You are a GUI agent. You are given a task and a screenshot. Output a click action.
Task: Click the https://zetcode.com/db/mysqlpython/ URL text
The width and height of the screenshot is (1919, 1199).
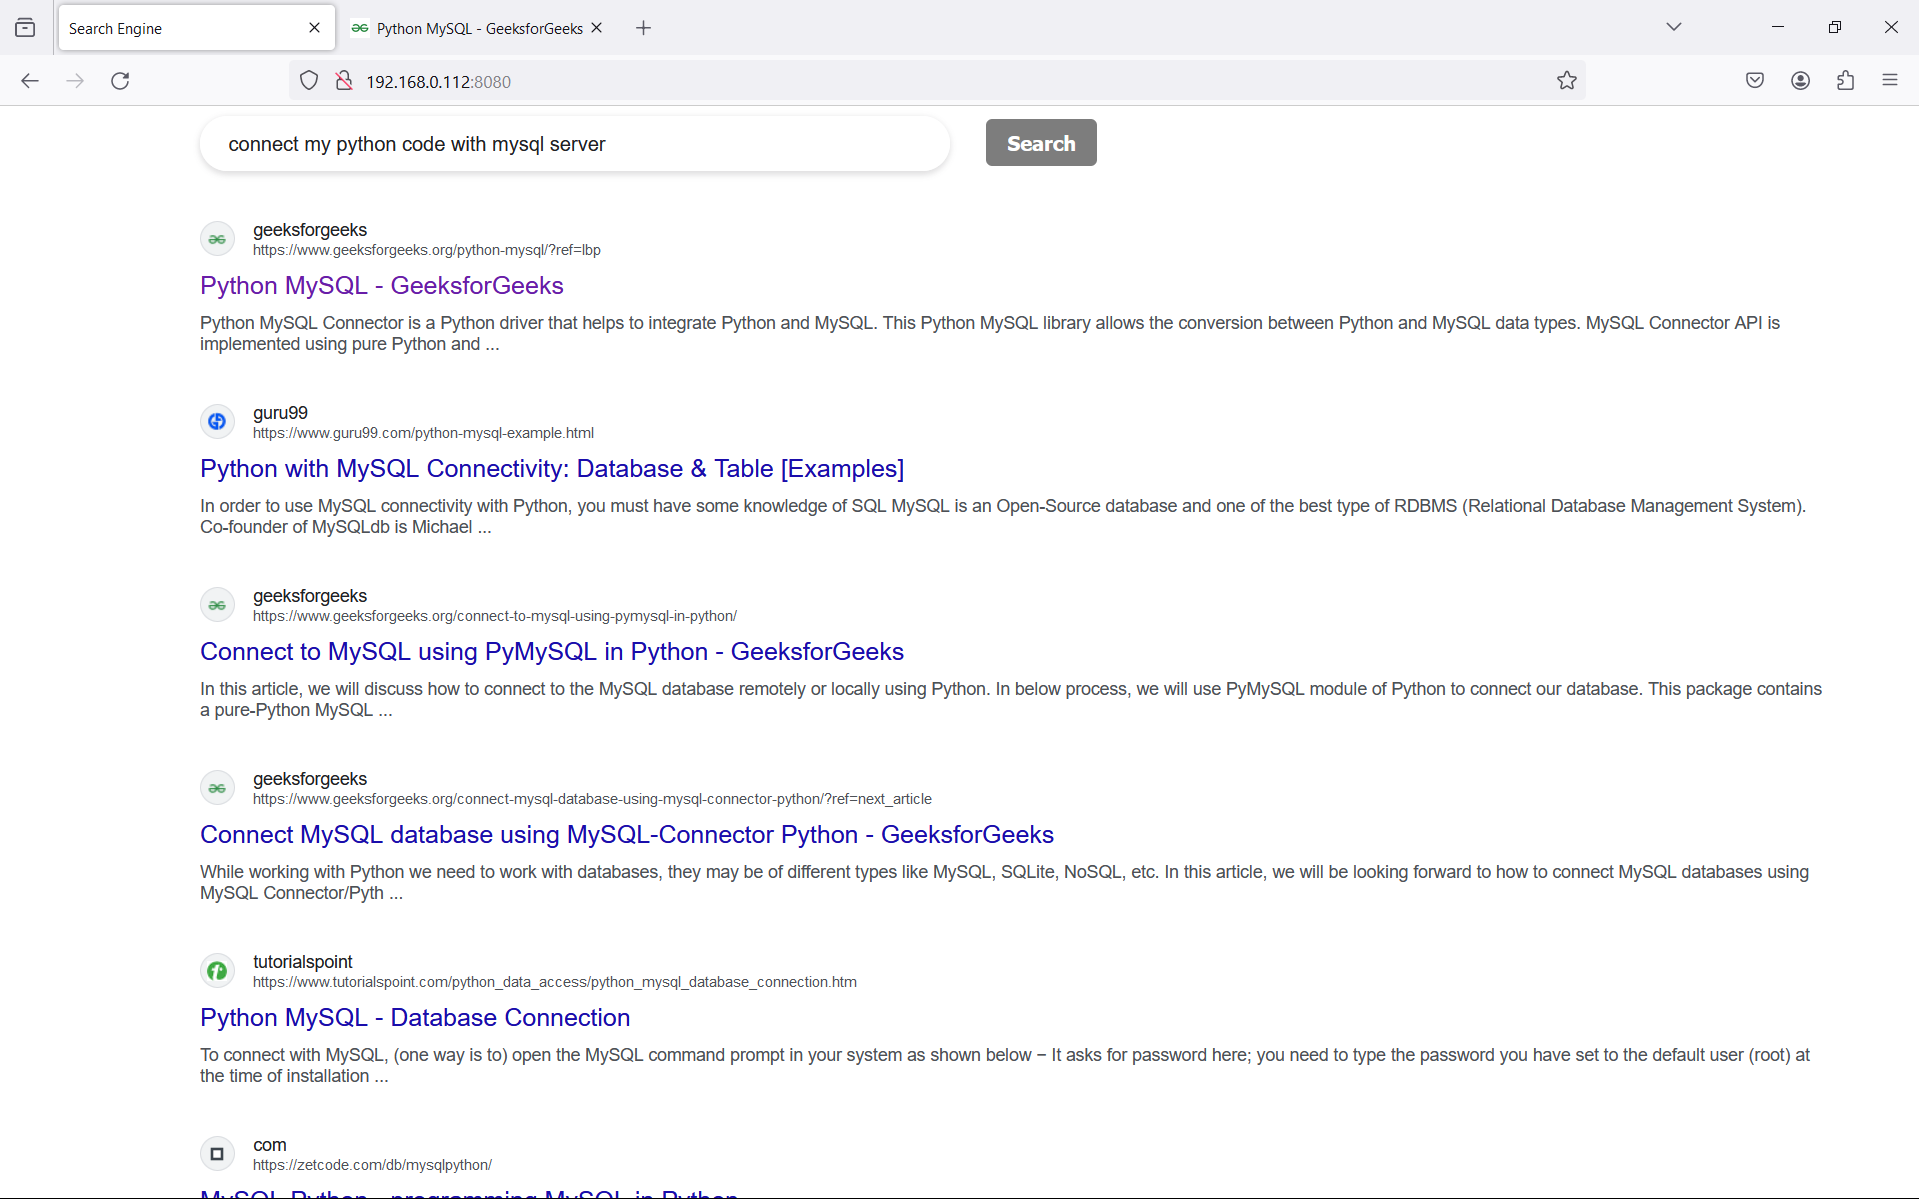point(372,1165)
